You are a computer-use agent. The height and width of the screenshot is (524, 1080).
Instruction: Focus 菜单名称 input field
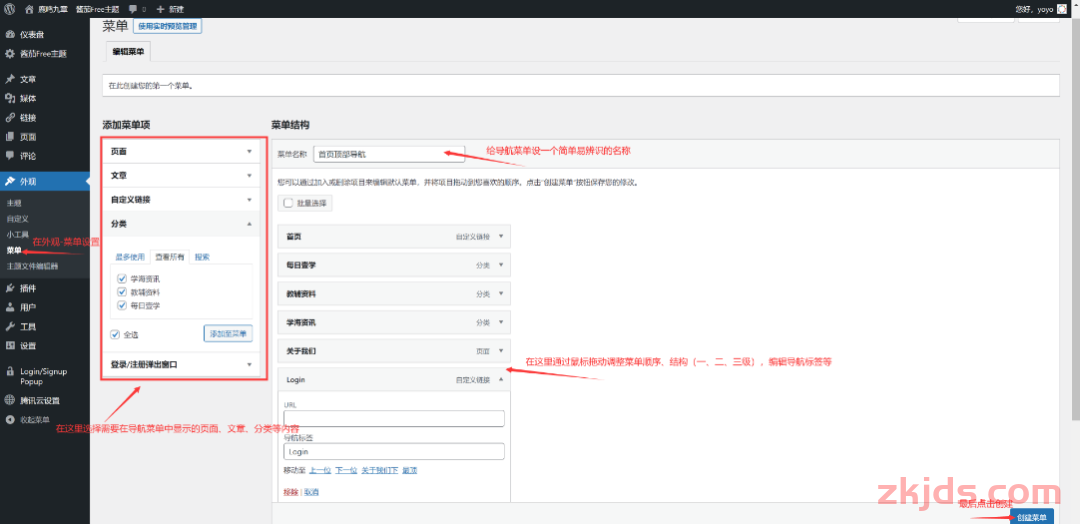click(389, 154)
